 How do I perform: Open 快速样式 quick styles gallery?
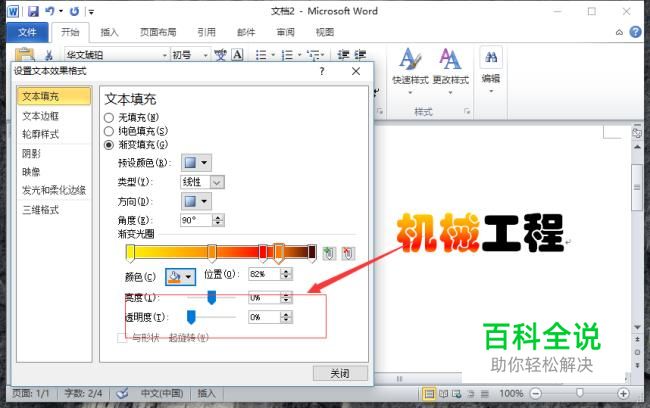click(410, 70)
